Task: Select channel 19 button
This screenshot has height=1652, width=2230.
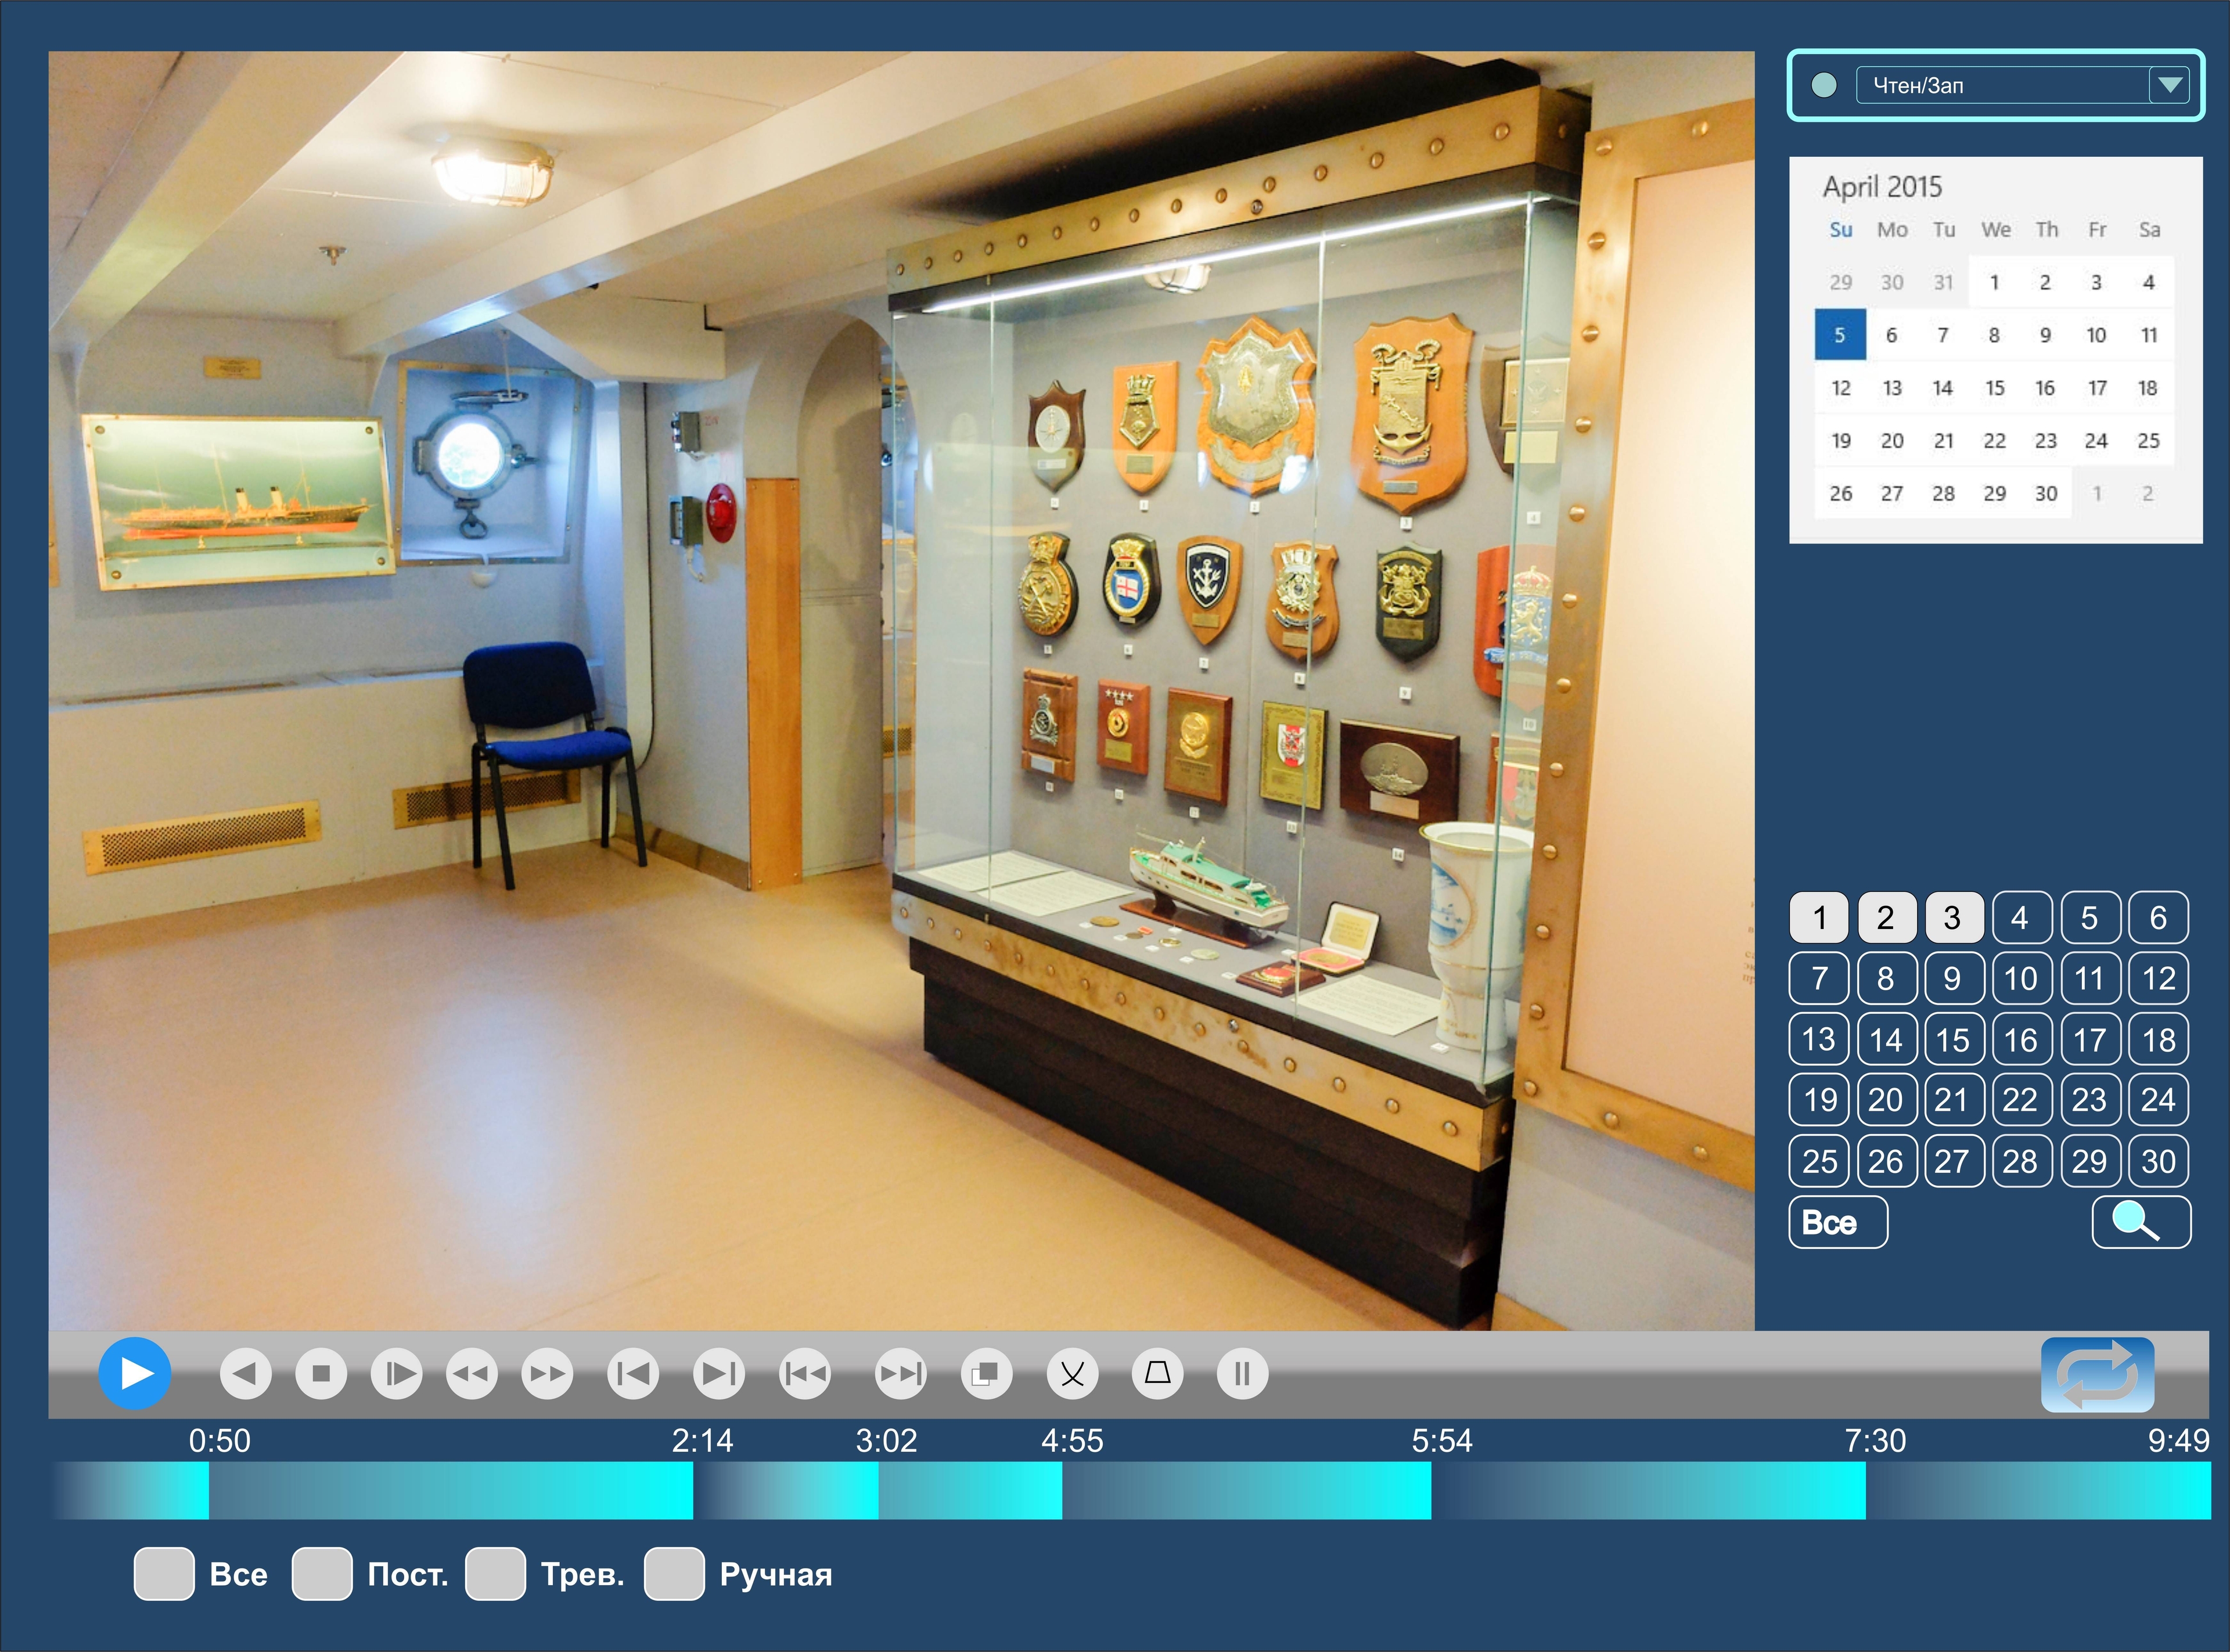Action: coord(1819,1100)
